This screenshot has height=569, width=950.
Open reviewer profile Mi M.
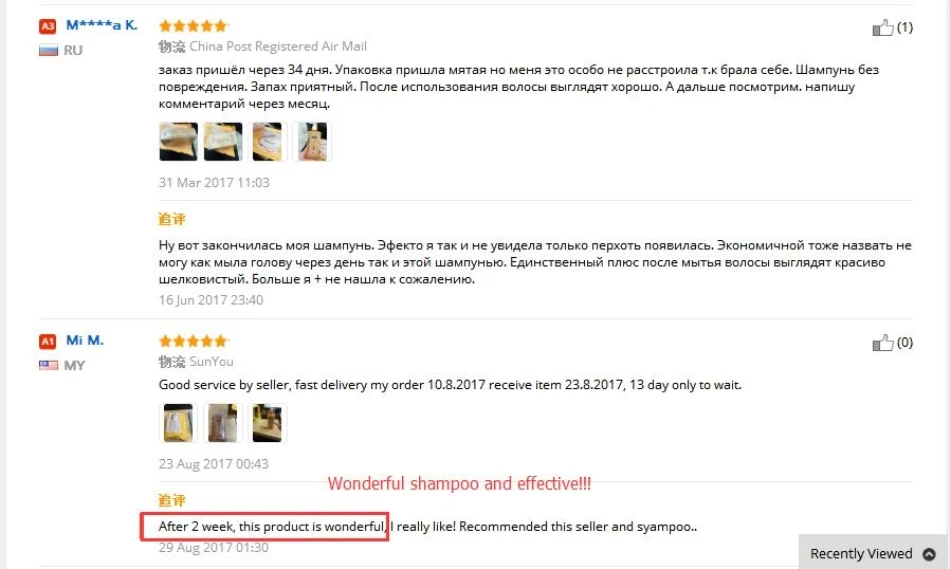85,341
